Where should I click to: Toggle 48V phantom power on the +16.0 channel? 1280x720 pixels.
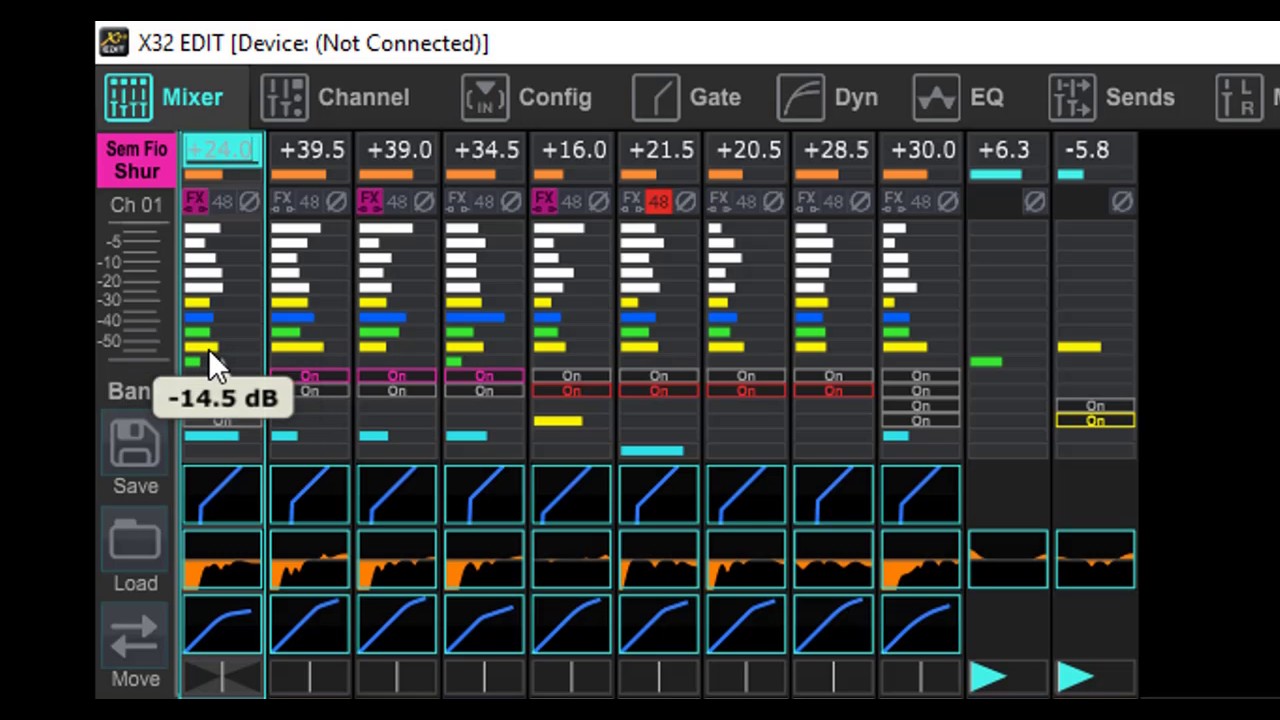571,202
